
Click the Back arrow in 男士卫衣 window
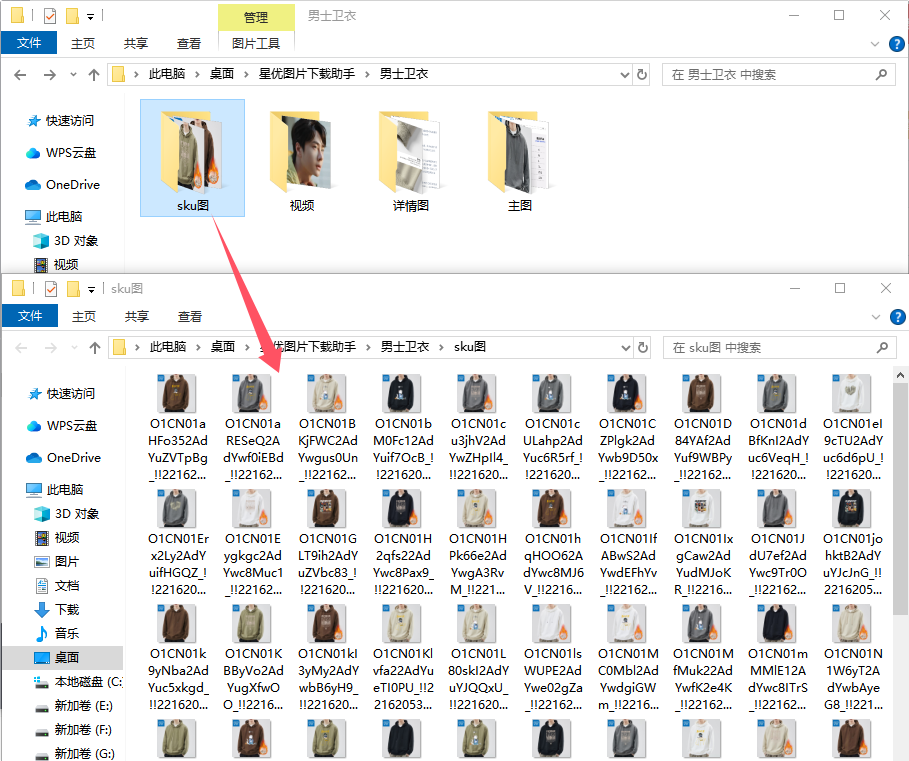(20, 75)
